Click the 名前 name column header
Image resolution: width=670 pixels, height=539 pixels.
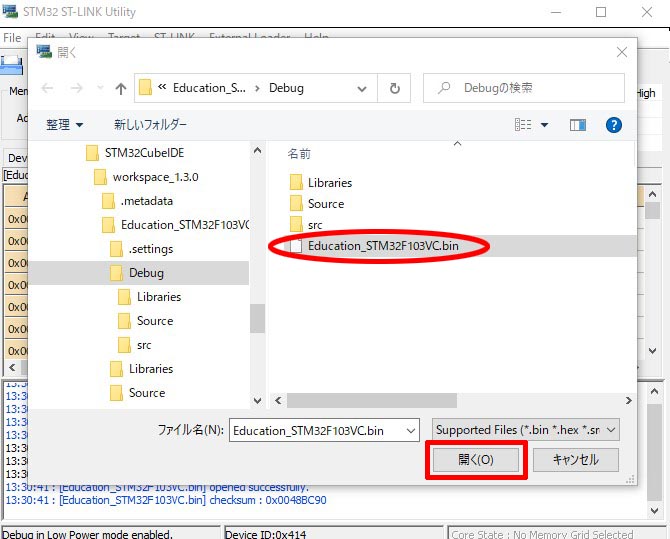coord(299,153)
